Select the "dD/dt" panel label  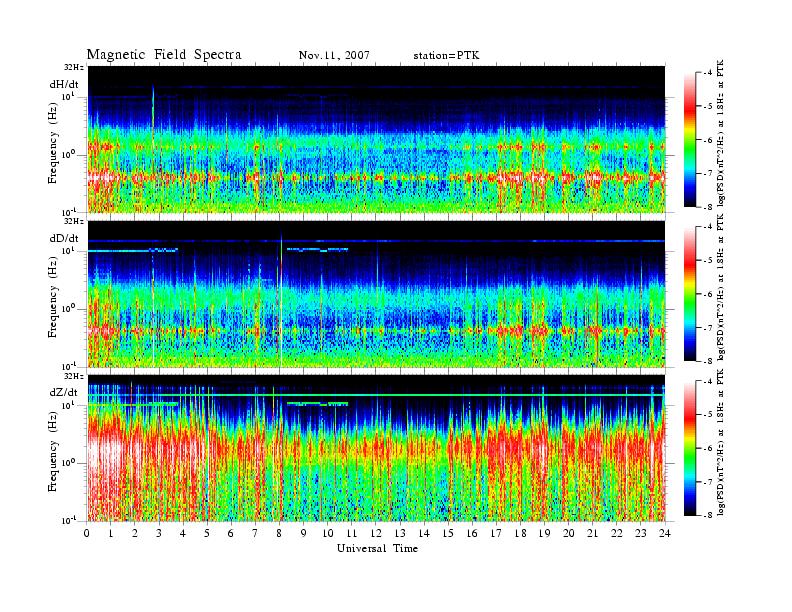pyautogui.click(x=64, y=238)
